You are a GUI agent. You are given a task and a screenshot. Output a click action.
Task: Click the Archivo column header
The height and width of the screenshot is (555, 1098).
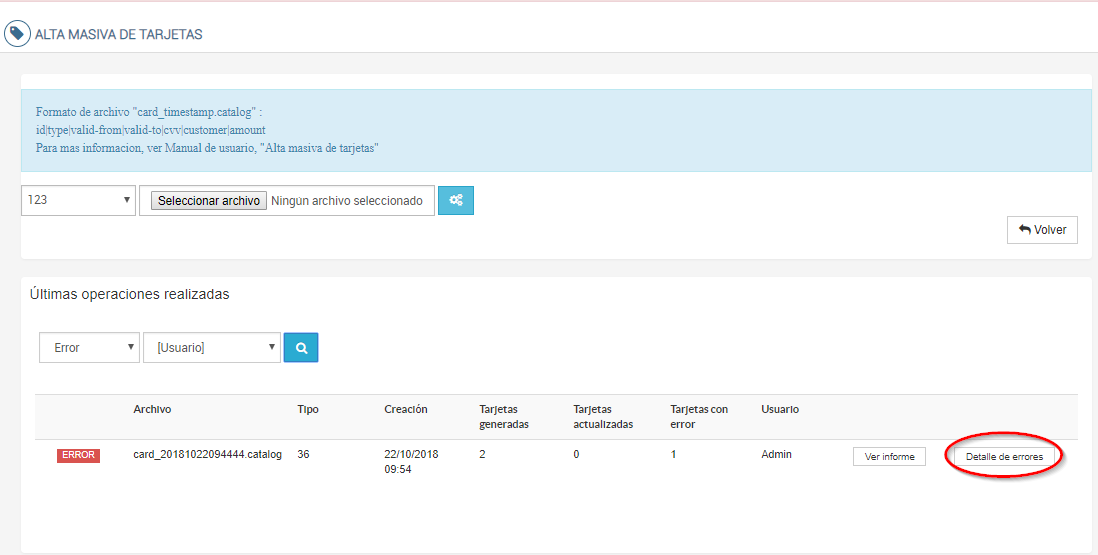152,409
